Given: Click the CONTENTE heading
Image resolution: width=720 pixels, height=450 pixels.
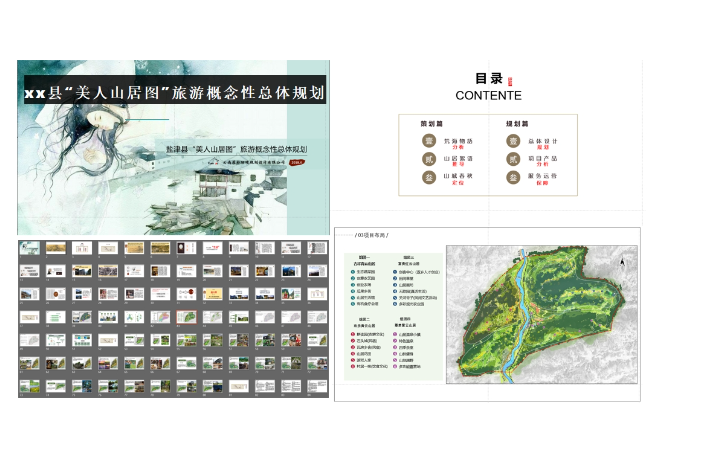Looking at the screenshot, I should pos(489,96).
